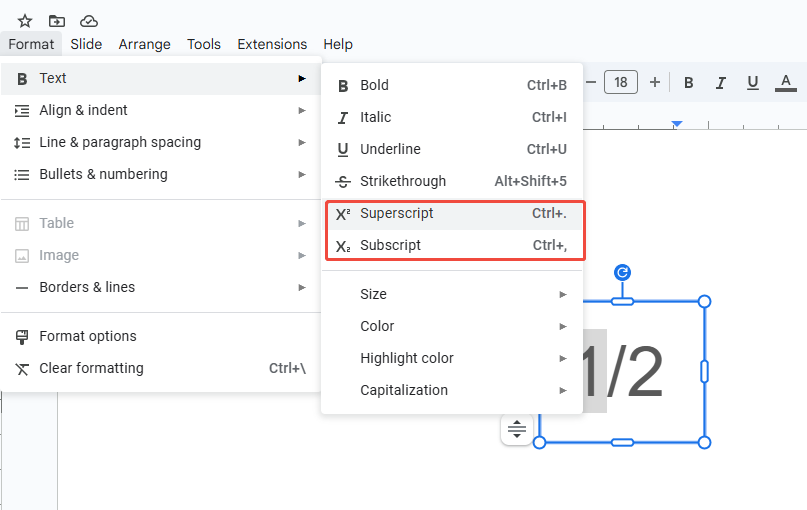Viewport: 807px width, 510px height.
Task: Expand the Color submenu
Action: coord(452,326)
